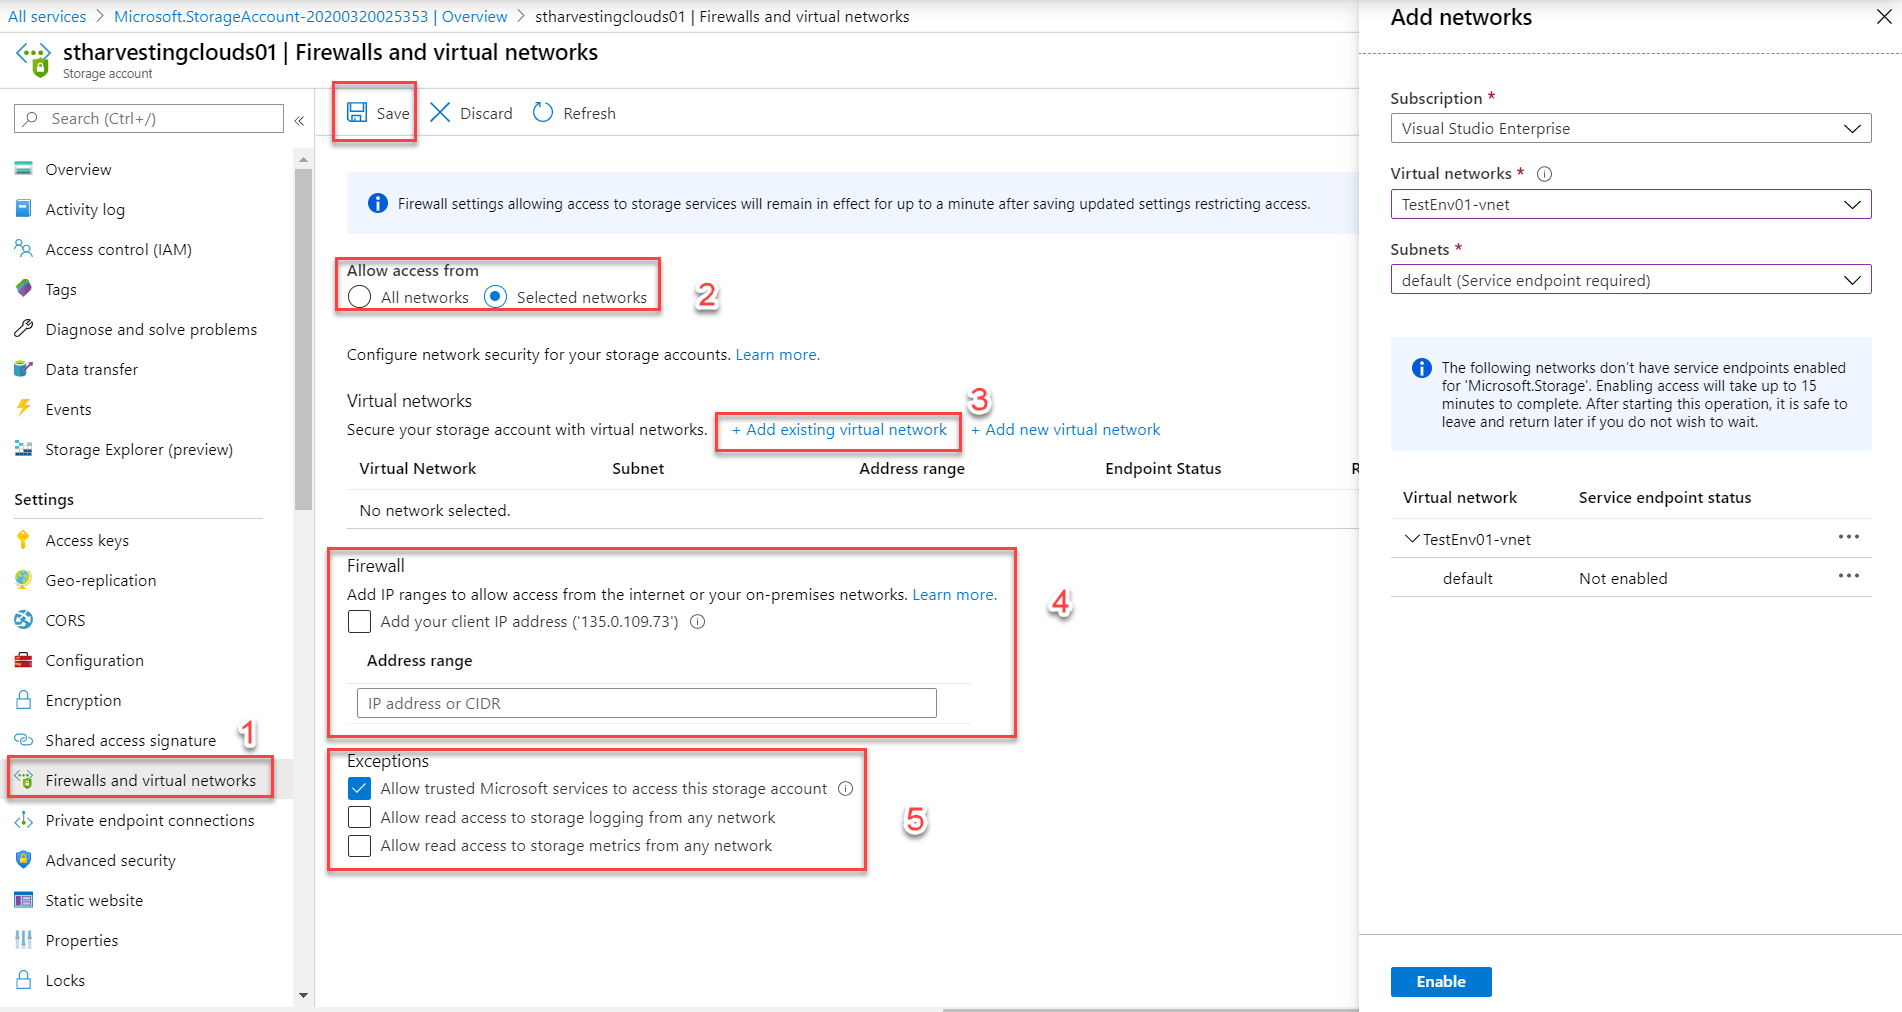This screenshot has width=1902, height=1012.
Task: Click Add existing virtual network link
Action: click(839, 430)
